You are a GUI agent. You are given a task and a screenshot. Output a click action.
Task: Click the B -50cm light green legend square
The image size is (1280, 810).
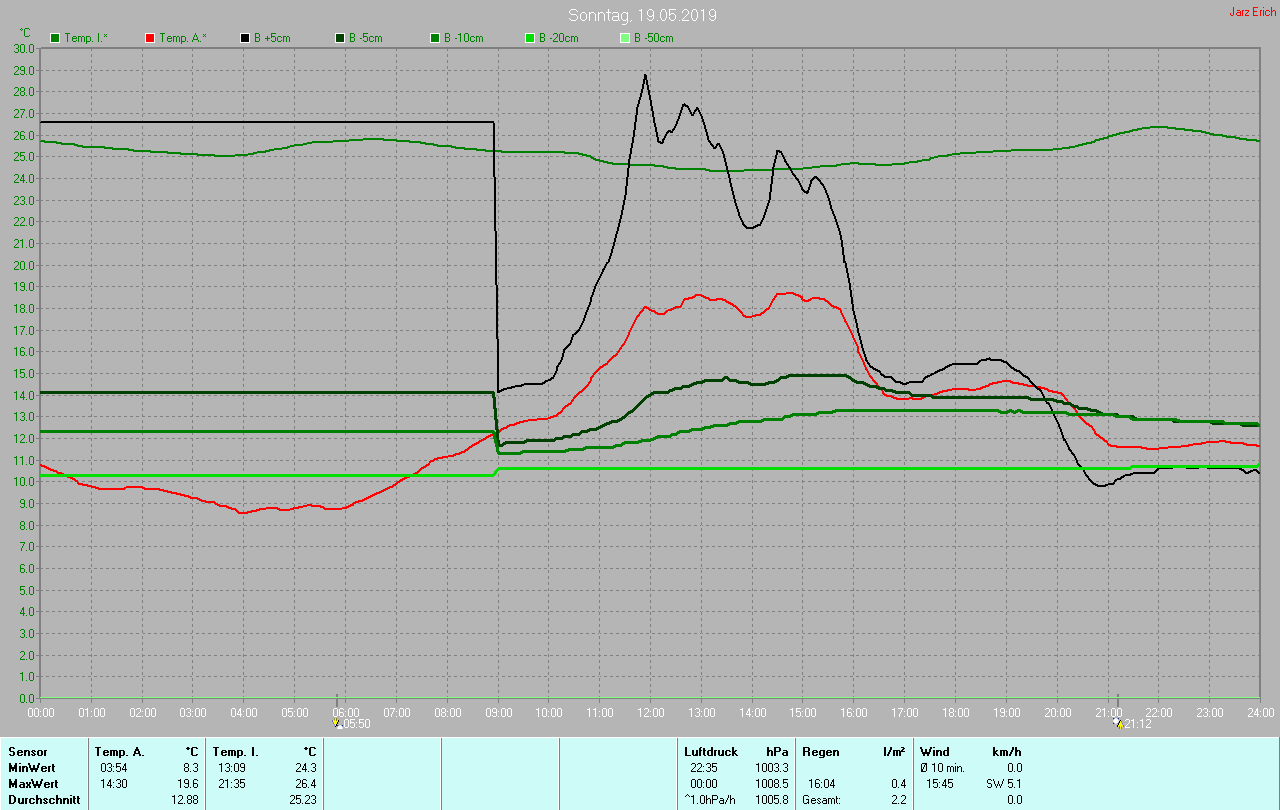click(624, 38)
